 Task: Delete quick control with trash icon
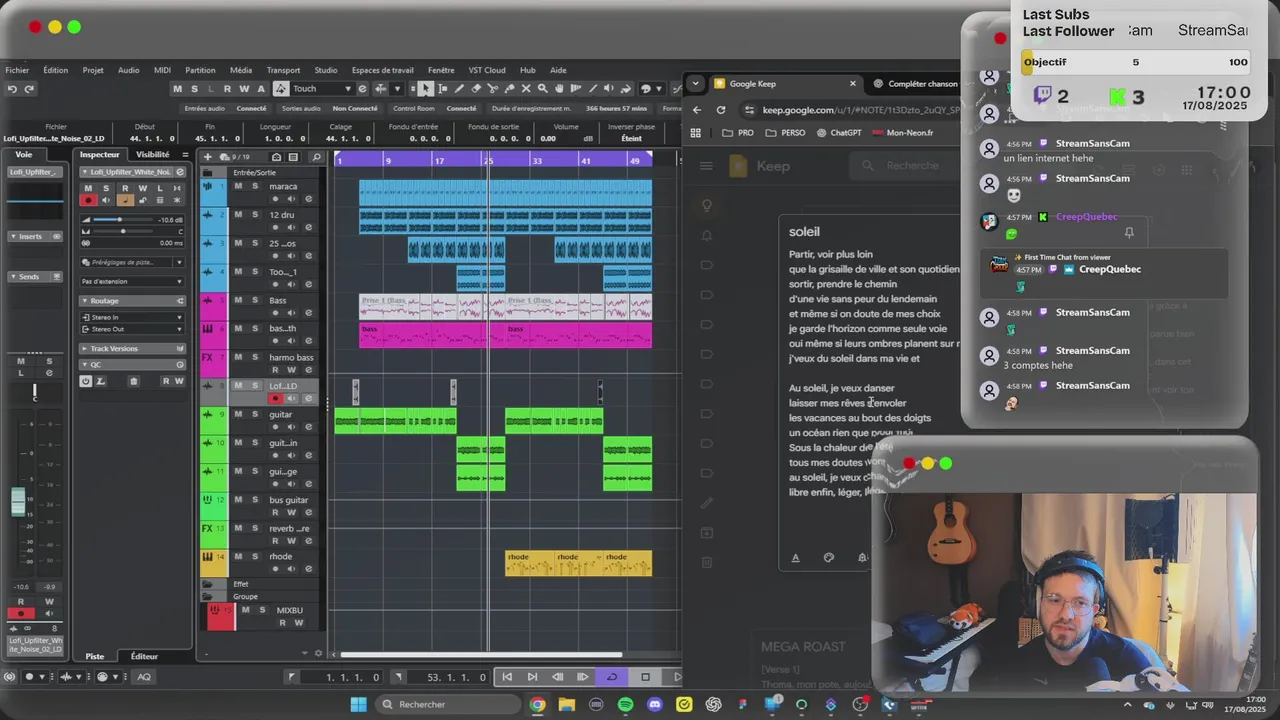pos(134,381)
